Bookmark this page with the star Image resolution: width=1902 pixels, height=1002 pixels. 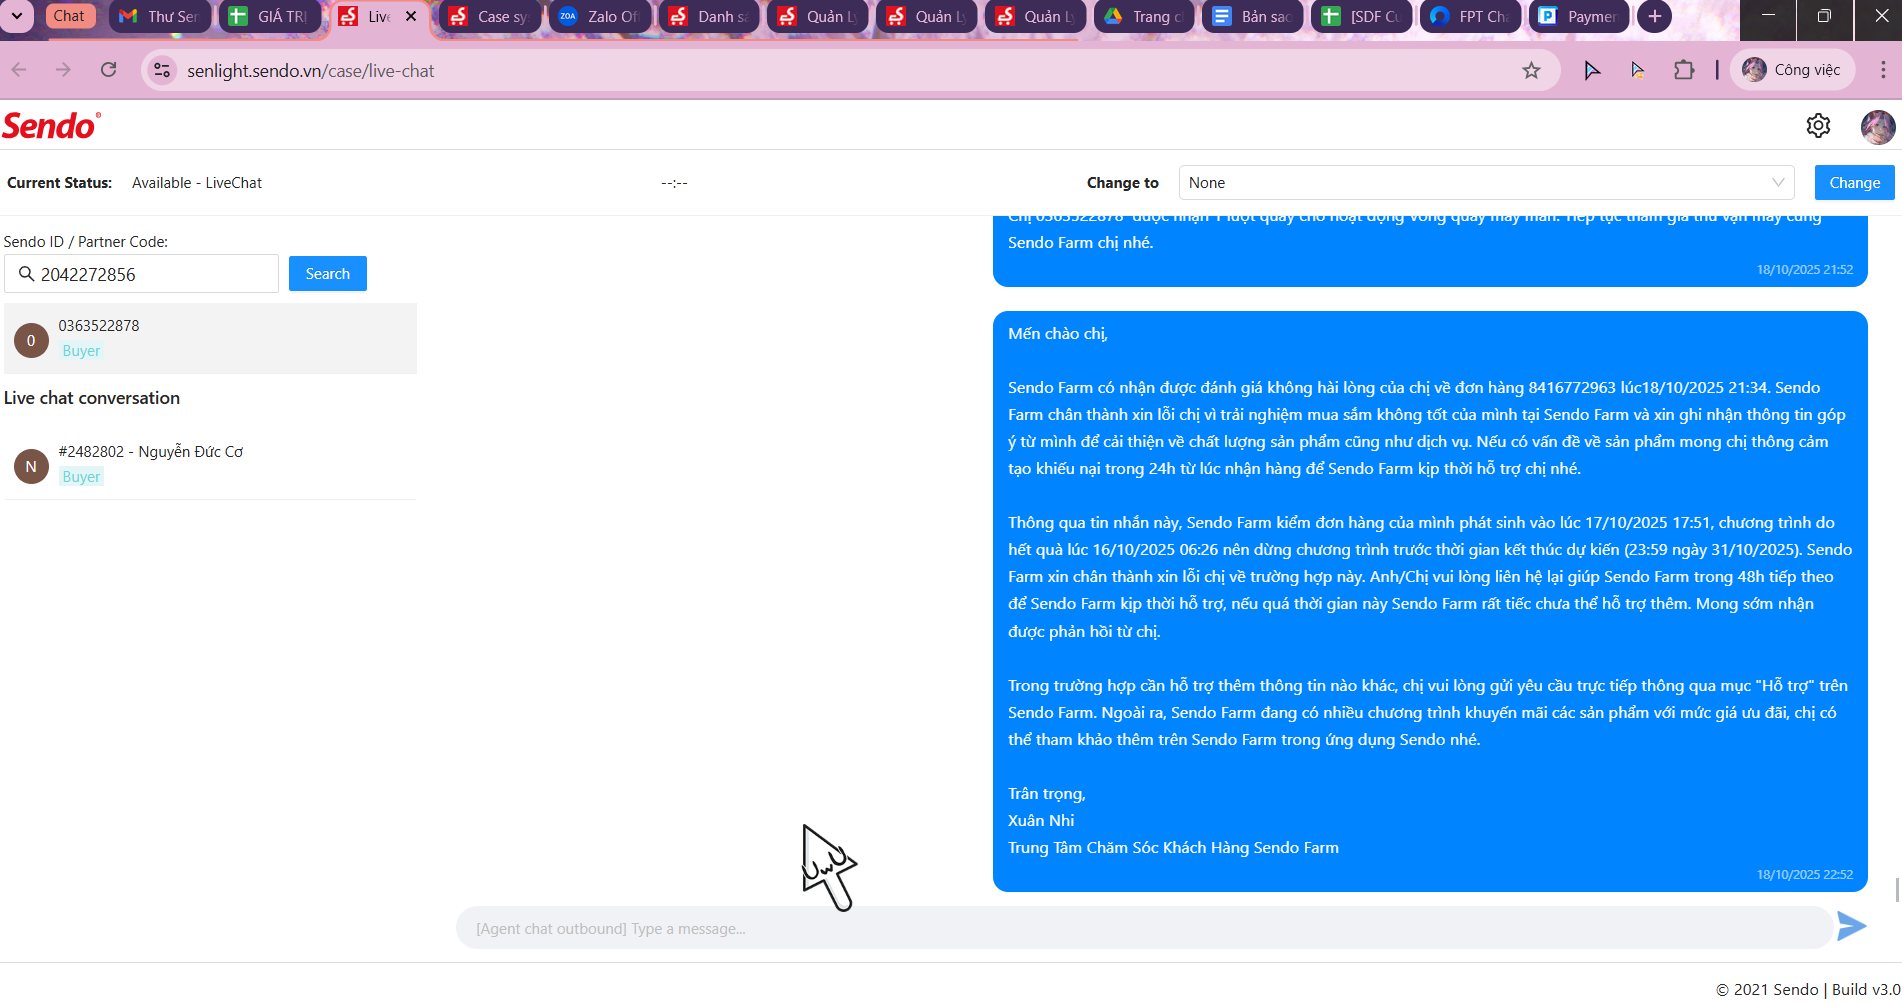(x=1531, y=70)
